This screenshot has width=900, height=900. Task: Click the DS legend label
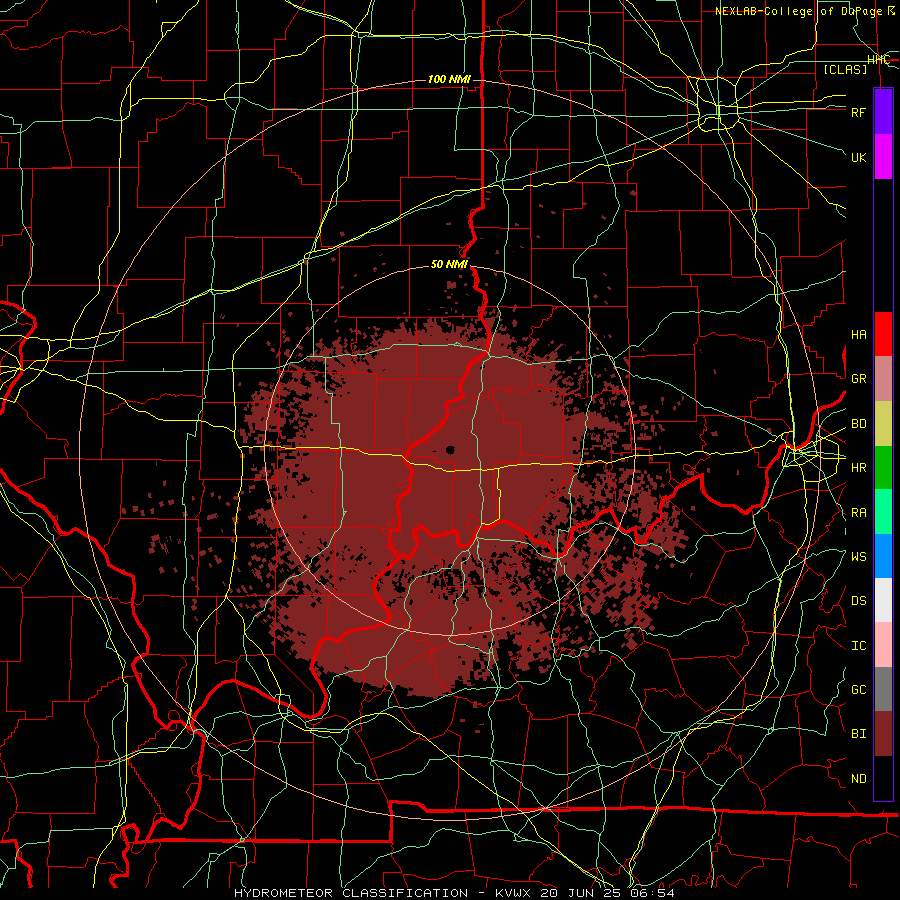[x=858, y=600]
